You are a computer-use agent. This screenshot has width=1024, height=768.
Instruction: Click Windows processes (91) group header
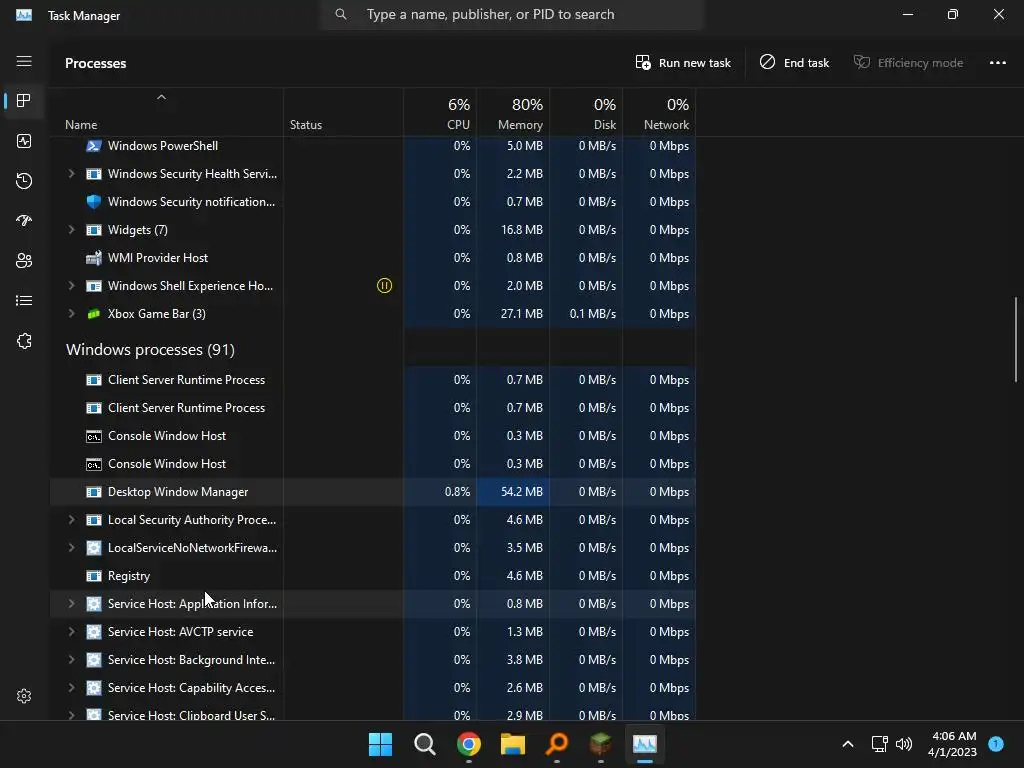150,350
